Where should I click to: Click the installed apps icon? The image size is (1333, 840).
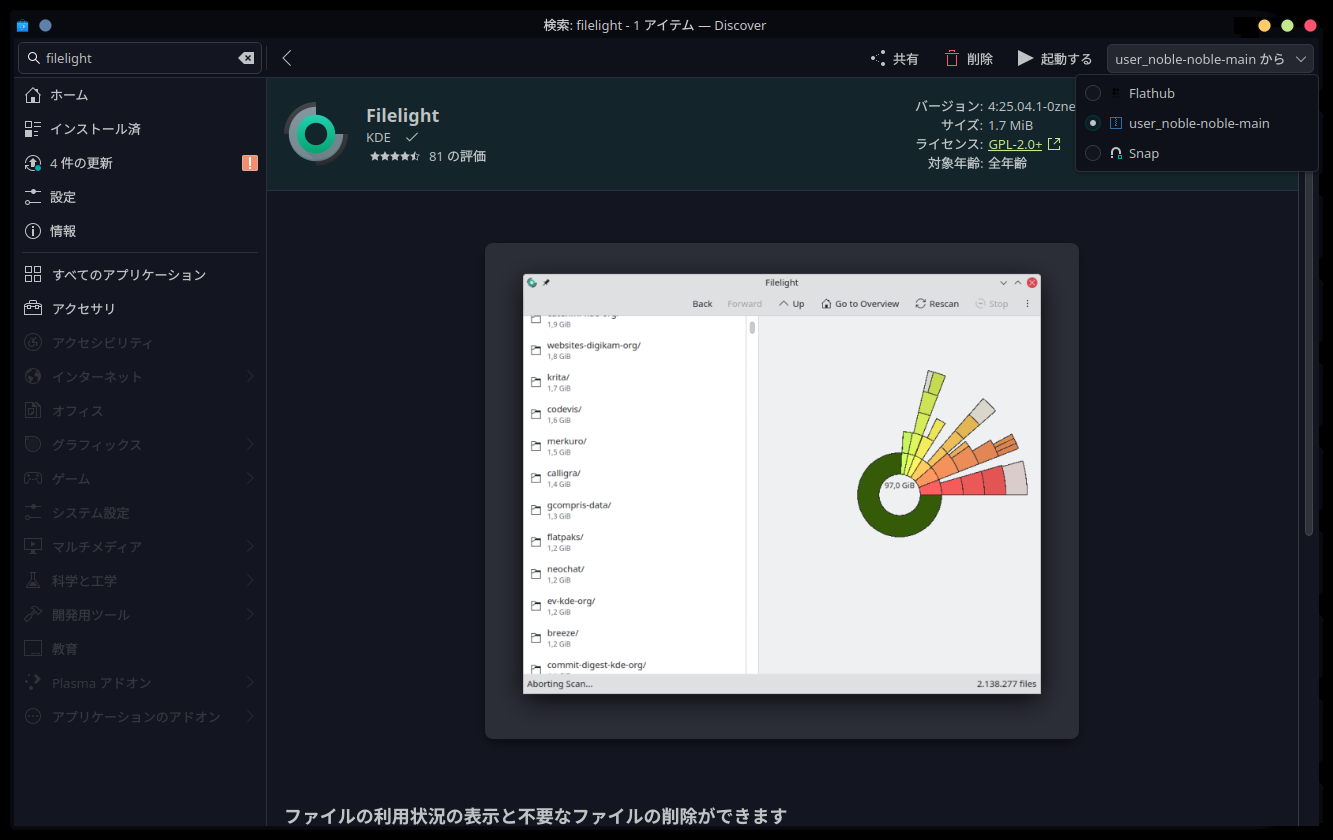[32, 129]
